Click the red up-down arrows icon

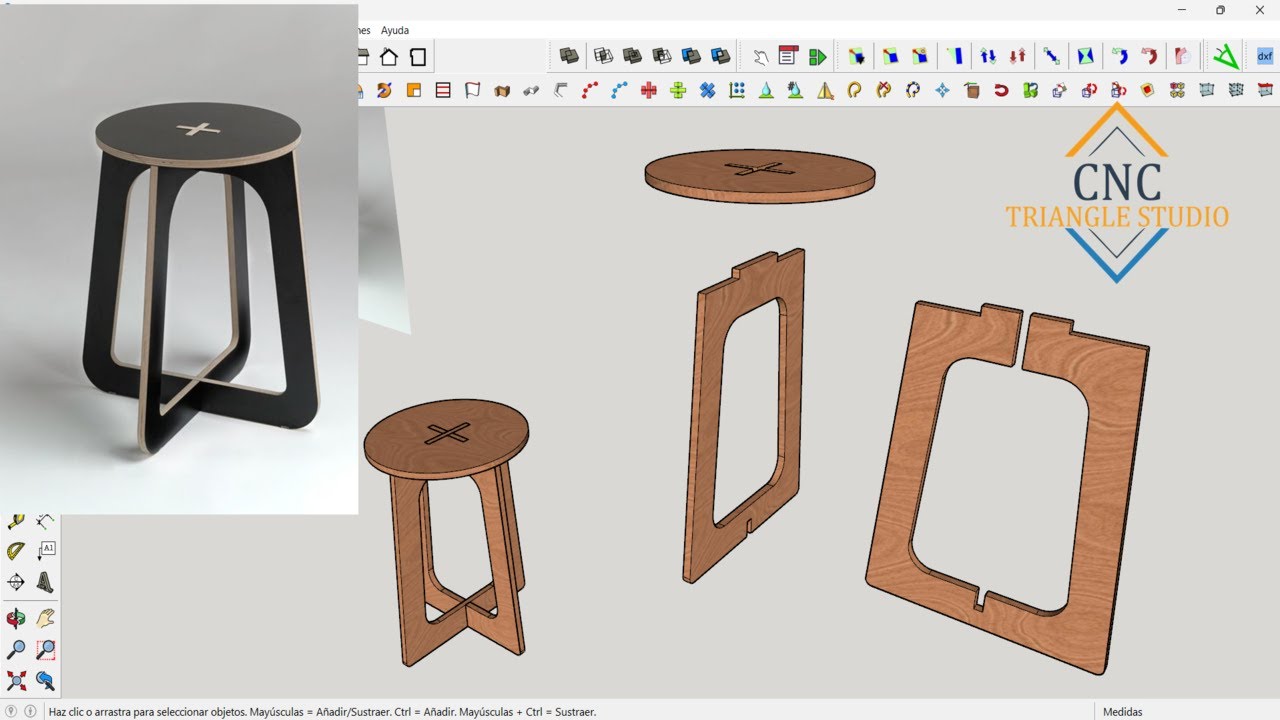(1018, 56)
